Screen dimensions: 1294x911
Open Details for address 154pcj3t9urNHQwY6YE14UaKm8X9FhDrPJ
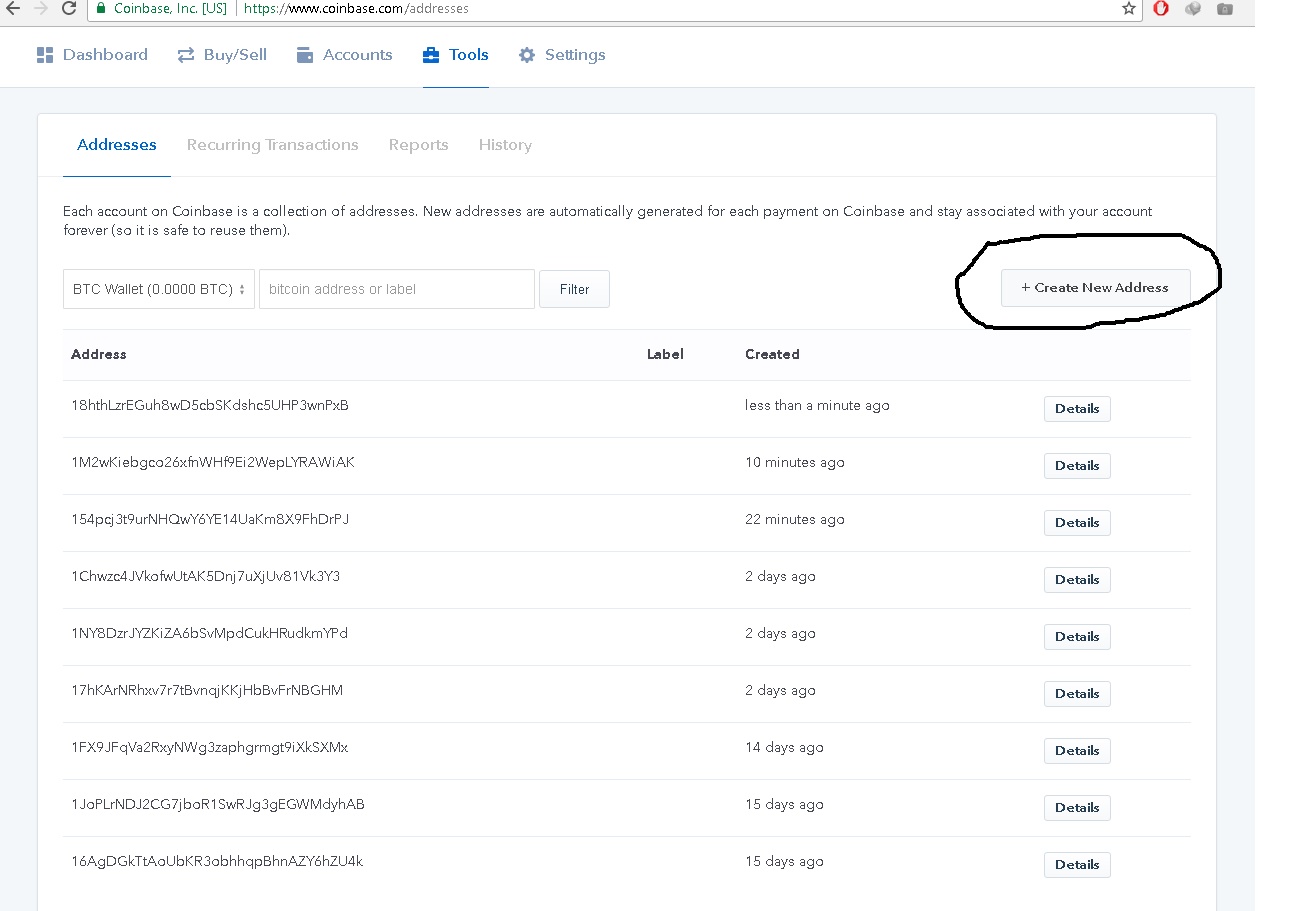pyautogui.click(x=1077, y=523)
